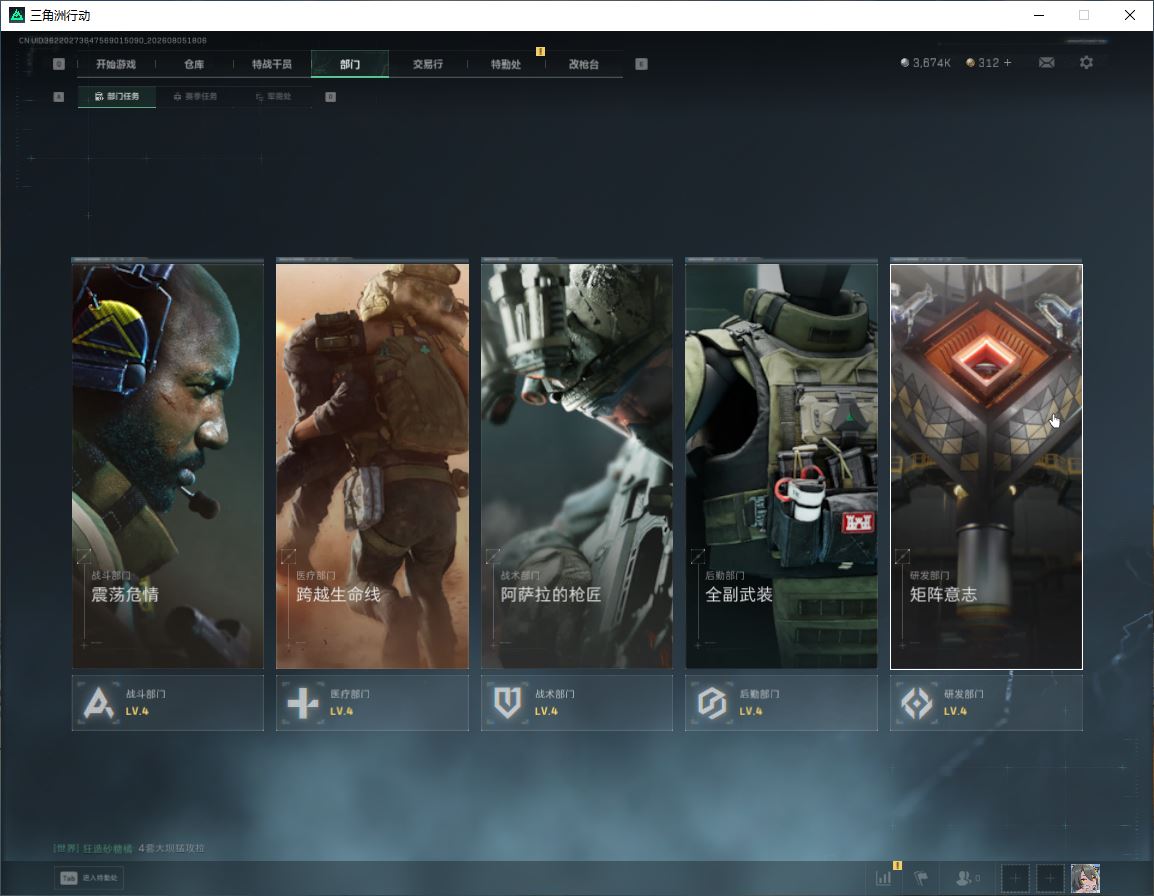Open the mail envelope icon
1154x896 pixels.
(x=1046, y=63)
